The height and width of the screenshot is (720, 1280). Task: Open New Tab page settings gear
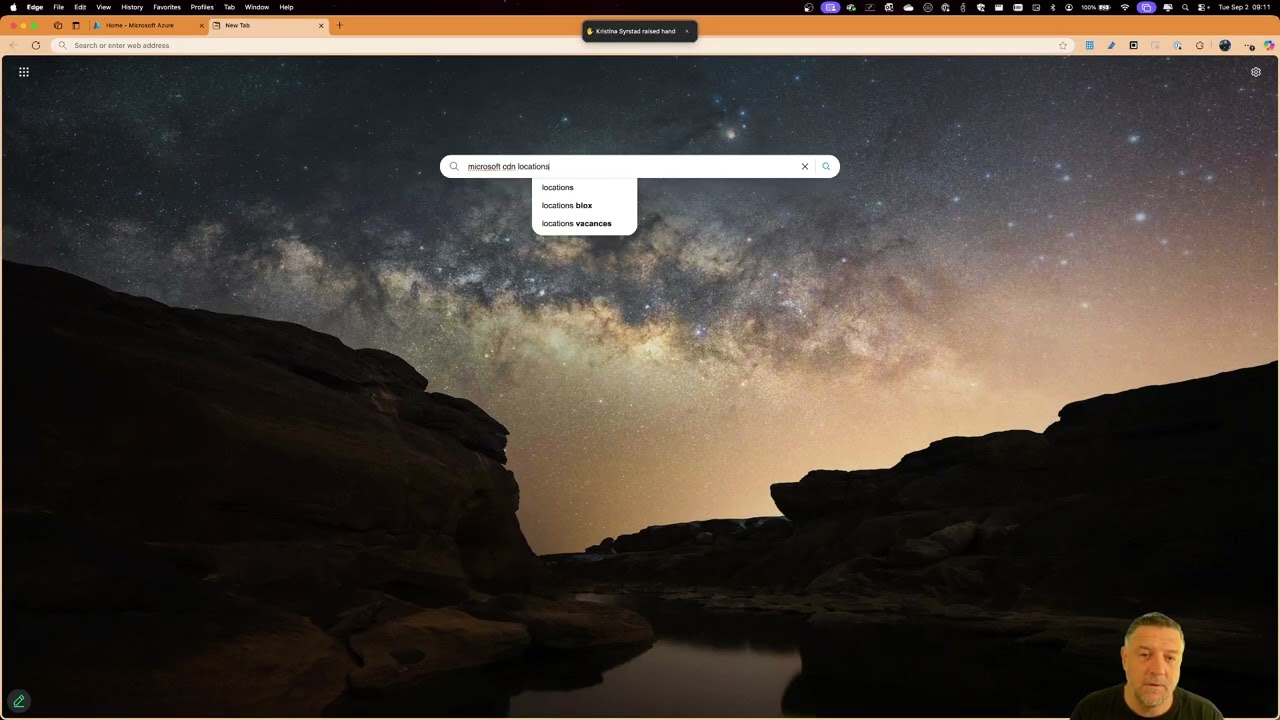click(x=1256, y=72)
